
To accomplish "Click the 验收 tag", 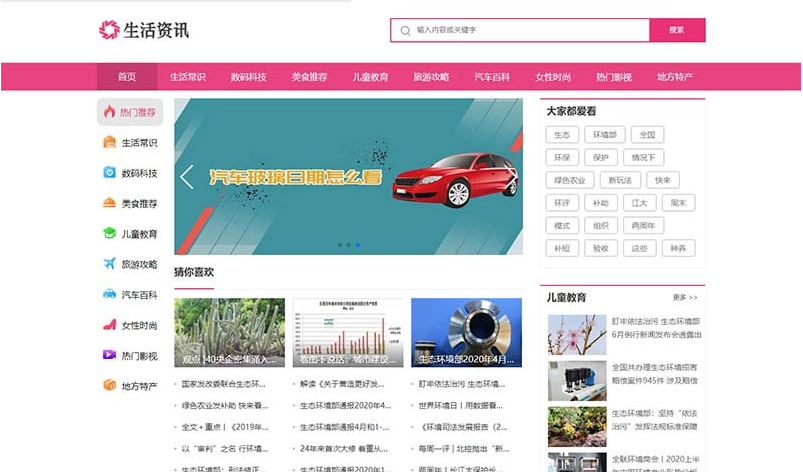I will [601, 248].
